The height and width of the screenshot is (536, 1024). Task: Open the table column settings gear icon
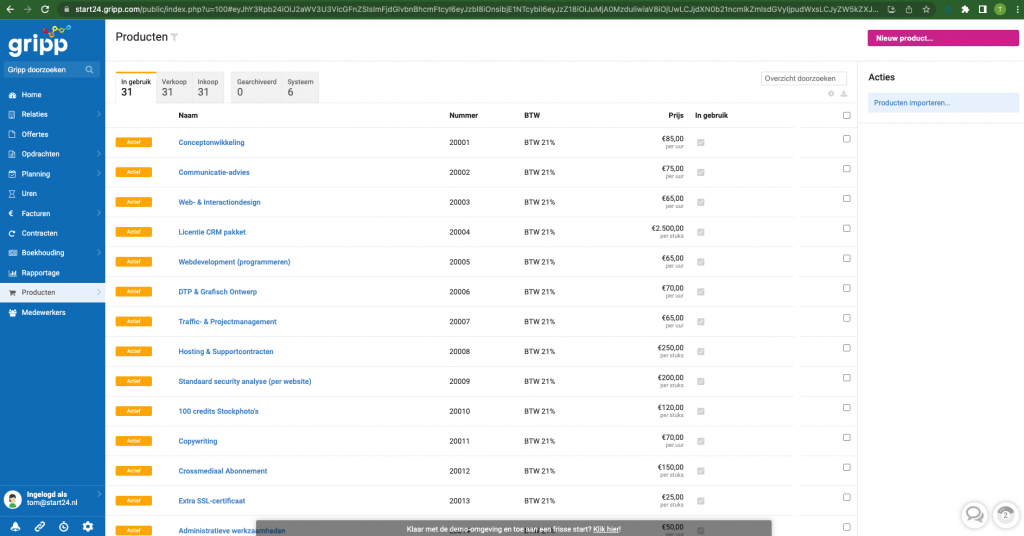point(831,94)
